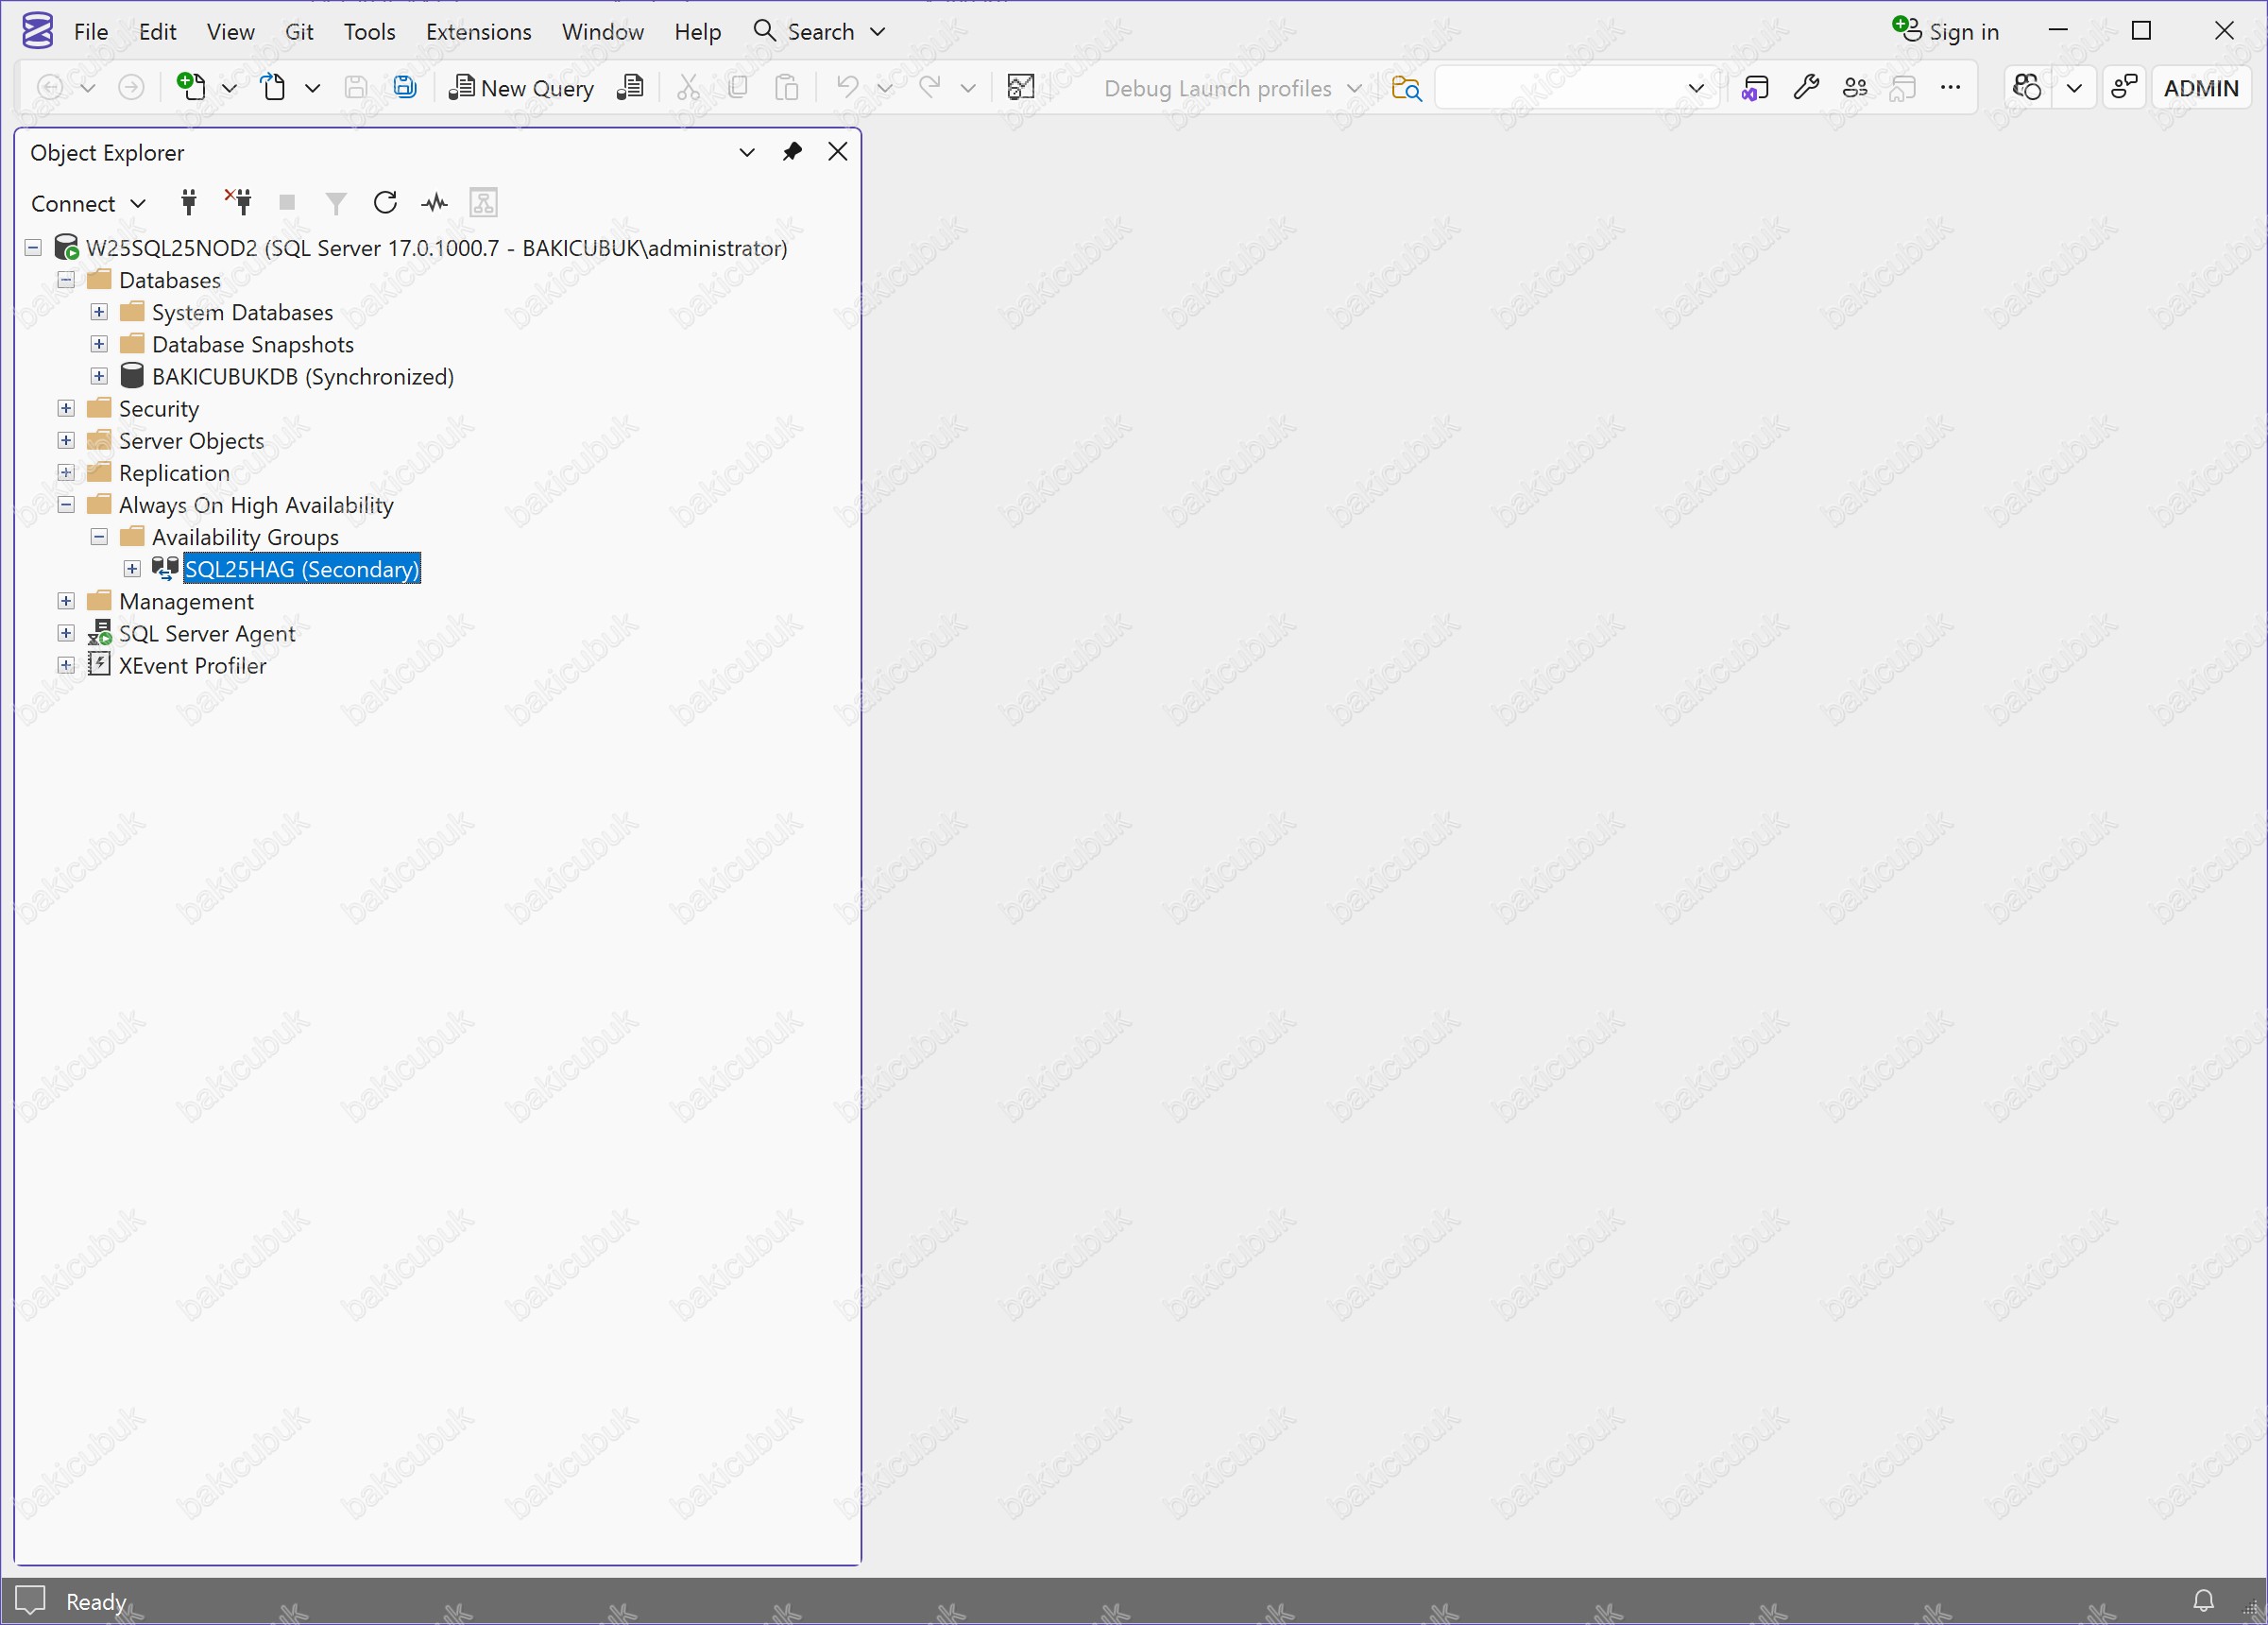Click the New Query button
This screenshot has height=1625, width=2268.
point(522,88)
